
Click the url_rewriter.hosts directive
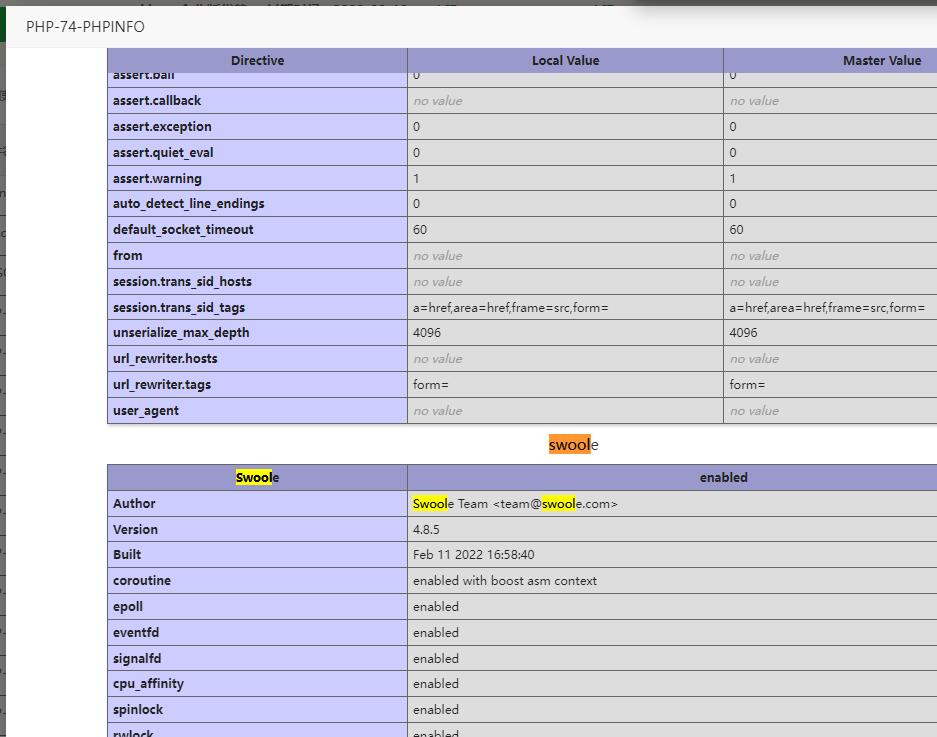coord(165,359)
